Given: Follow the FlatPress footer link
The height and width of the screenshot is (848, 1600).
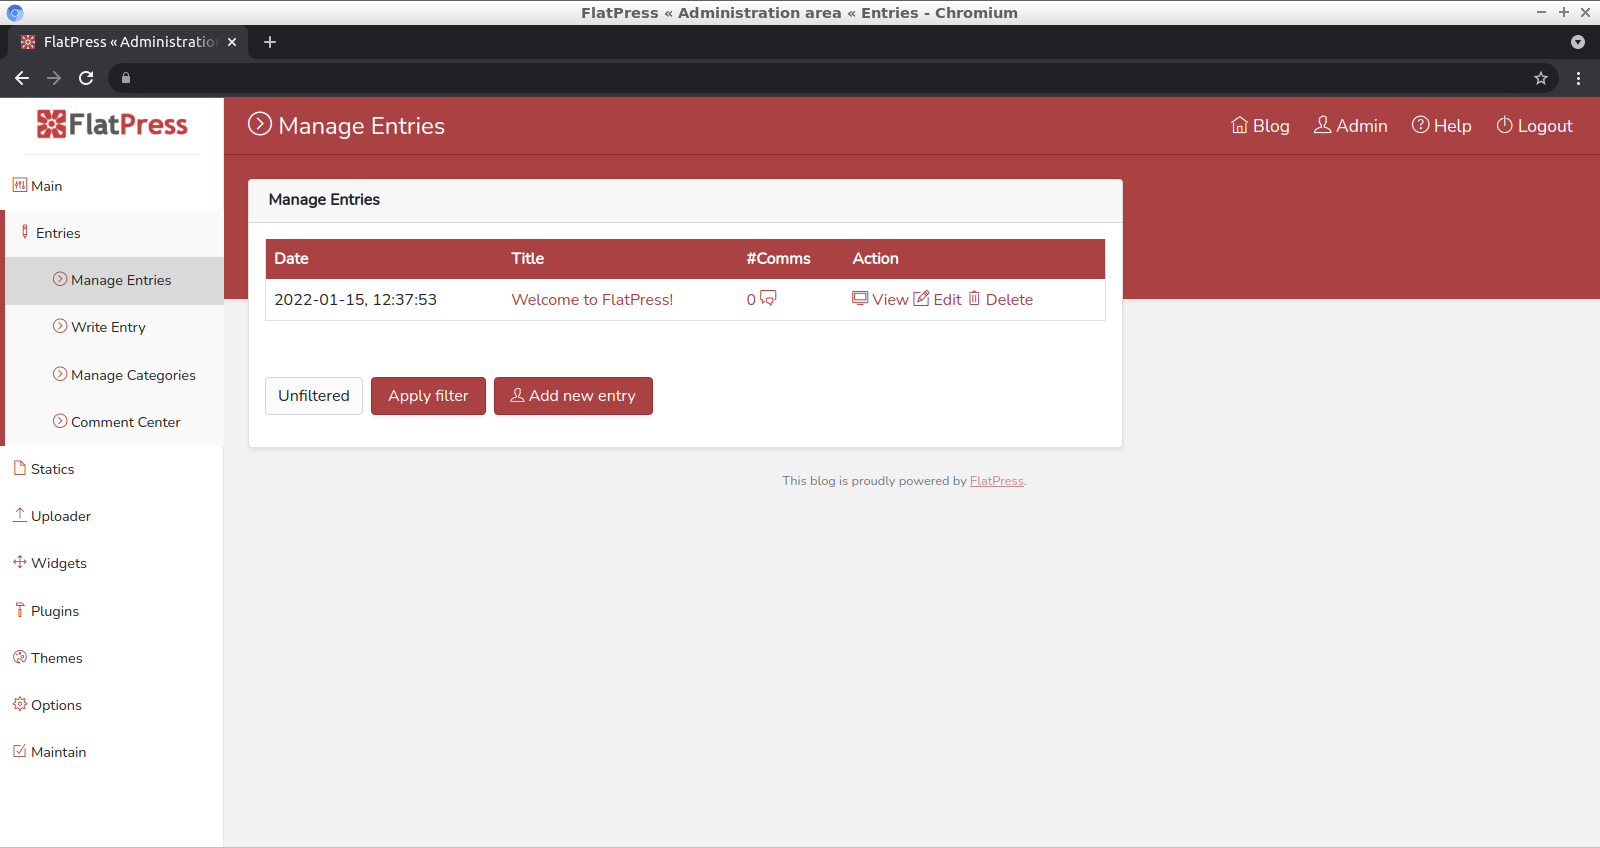Looking at the screenshot, I should coord(997,481).
